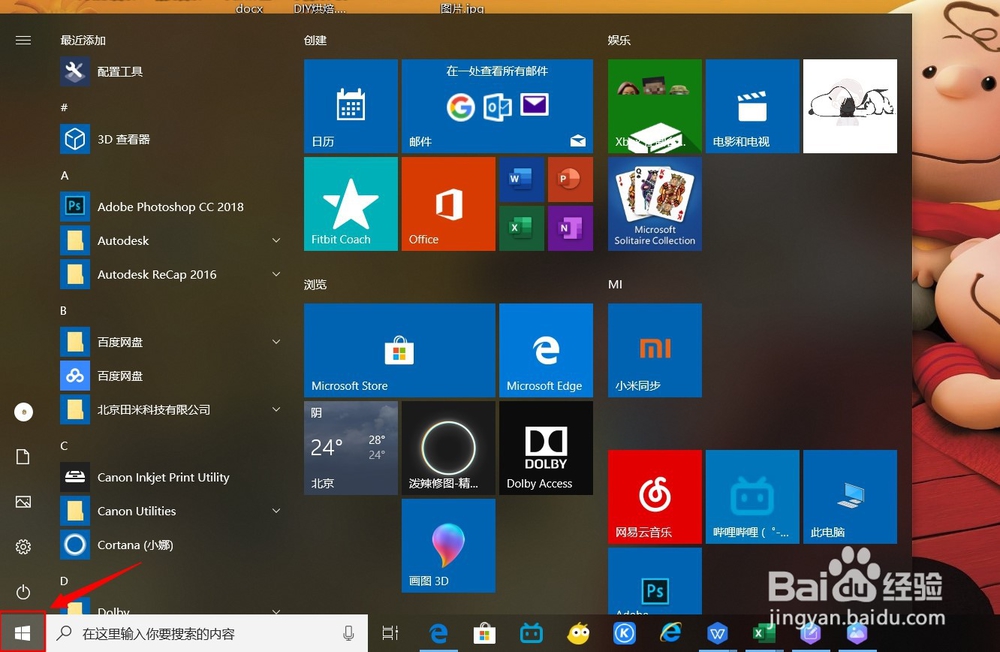This screenshot has height=652, width=1000.
Task: Open the Xbox games tile
Action: tap(654, 106)
